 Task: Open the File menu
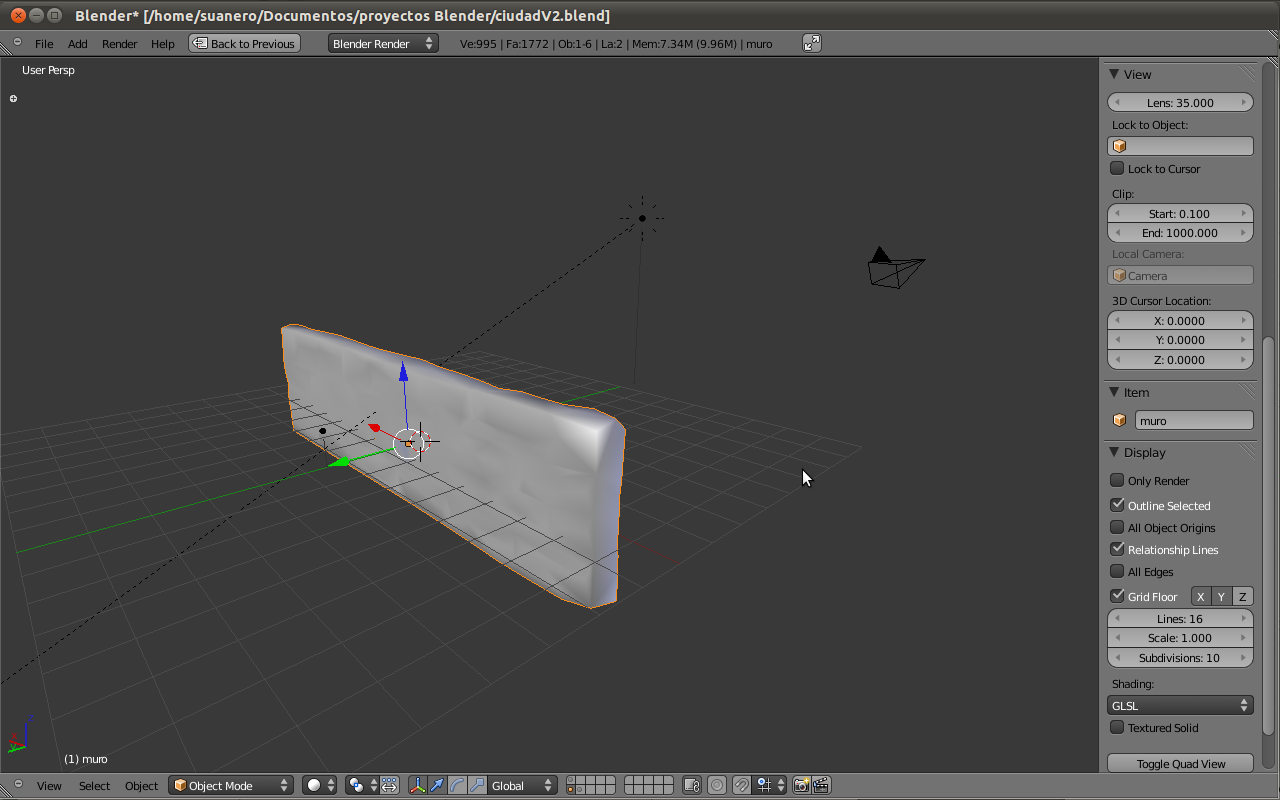[x=44, y=44]
